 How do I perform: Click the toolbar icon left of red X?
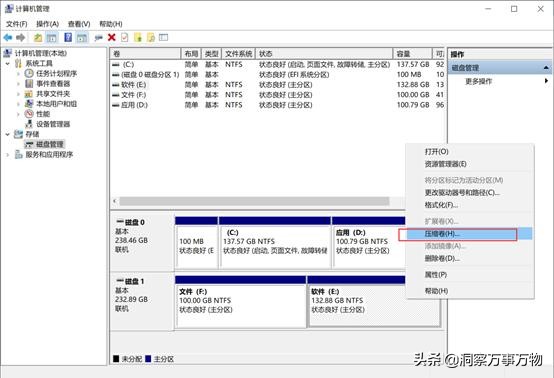[x=99, y=37]
